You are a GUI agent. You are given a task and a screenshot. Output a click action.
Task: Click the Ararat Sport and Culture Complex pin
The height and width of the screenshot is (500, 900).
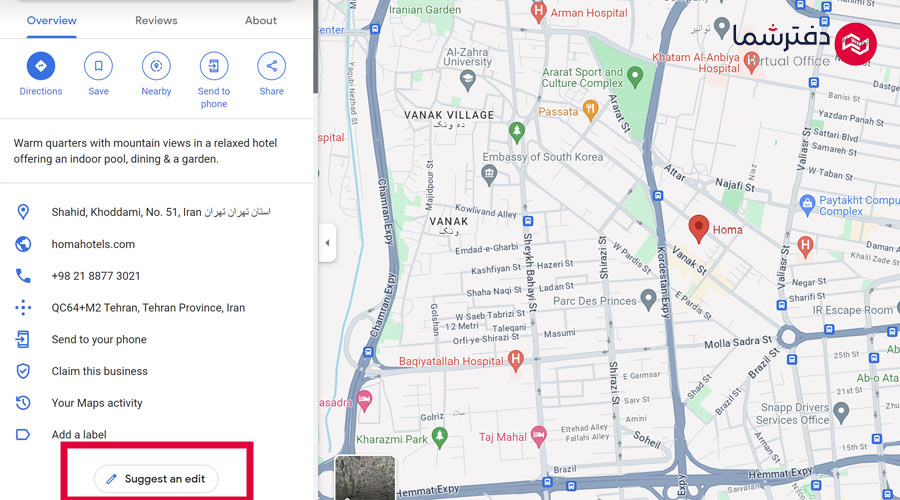(635, 76)
